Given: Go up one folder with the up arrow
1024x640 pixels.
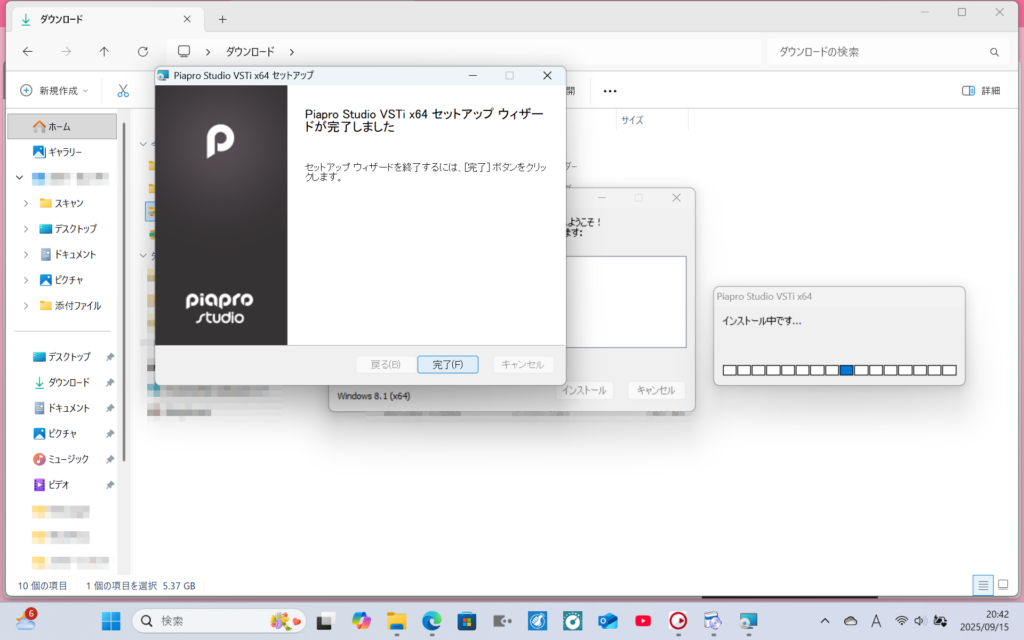Looking at the screenshot, I should 104,52.
